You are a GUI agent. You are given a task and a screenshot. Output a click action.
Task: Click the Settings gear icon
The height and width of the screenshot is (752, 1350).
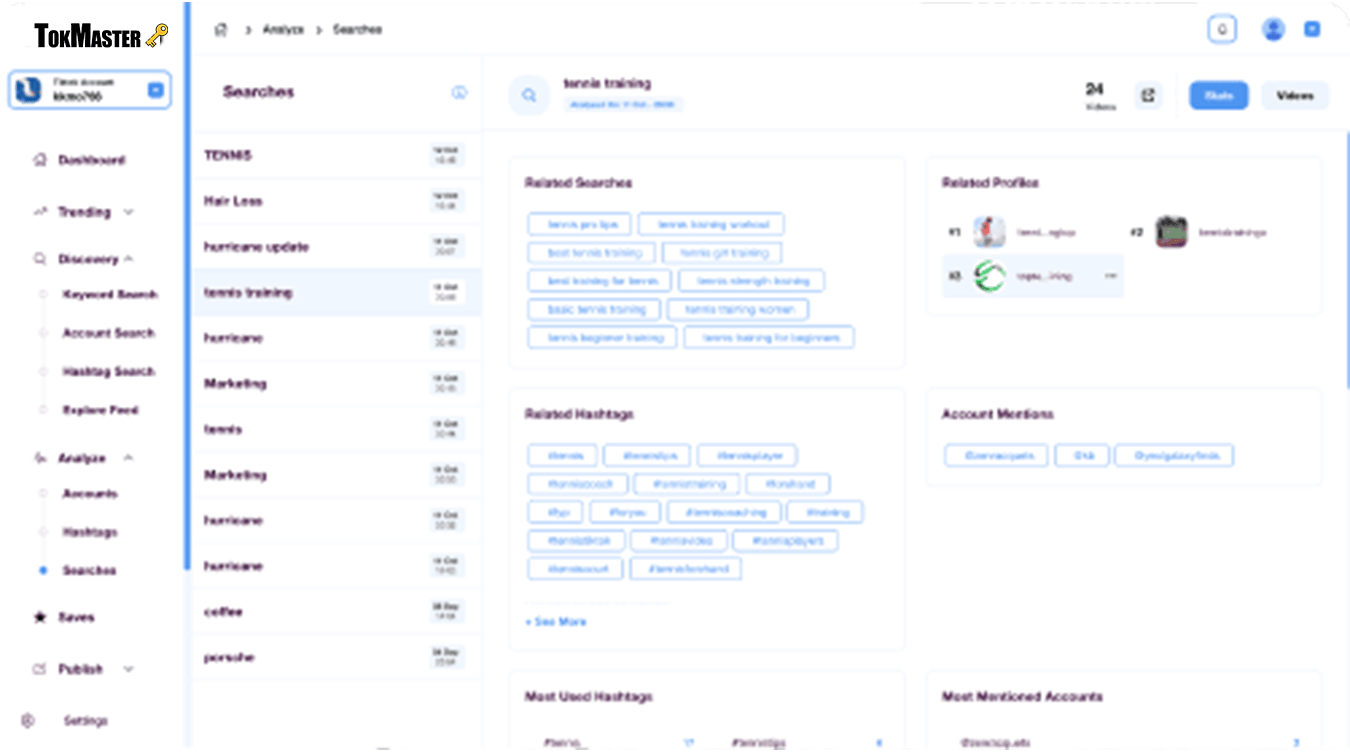coord(28,720)
